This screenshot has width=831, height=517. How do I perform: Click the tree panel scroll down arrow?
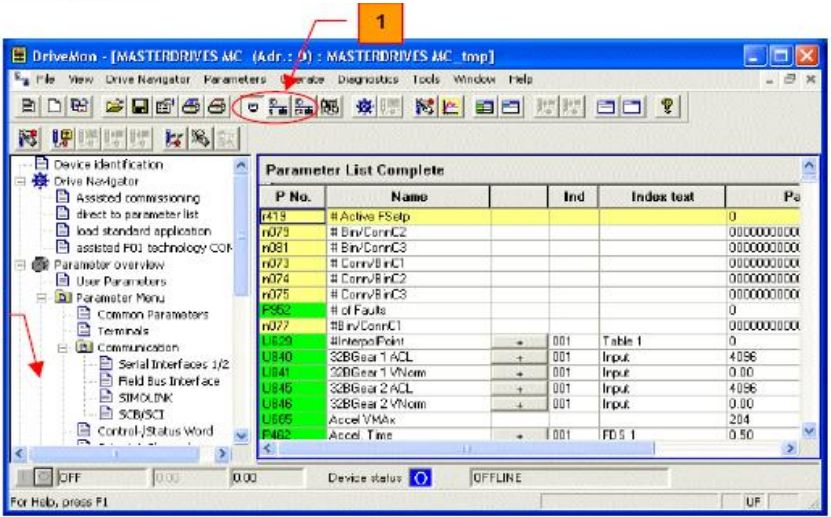click(x=241, y=436)
